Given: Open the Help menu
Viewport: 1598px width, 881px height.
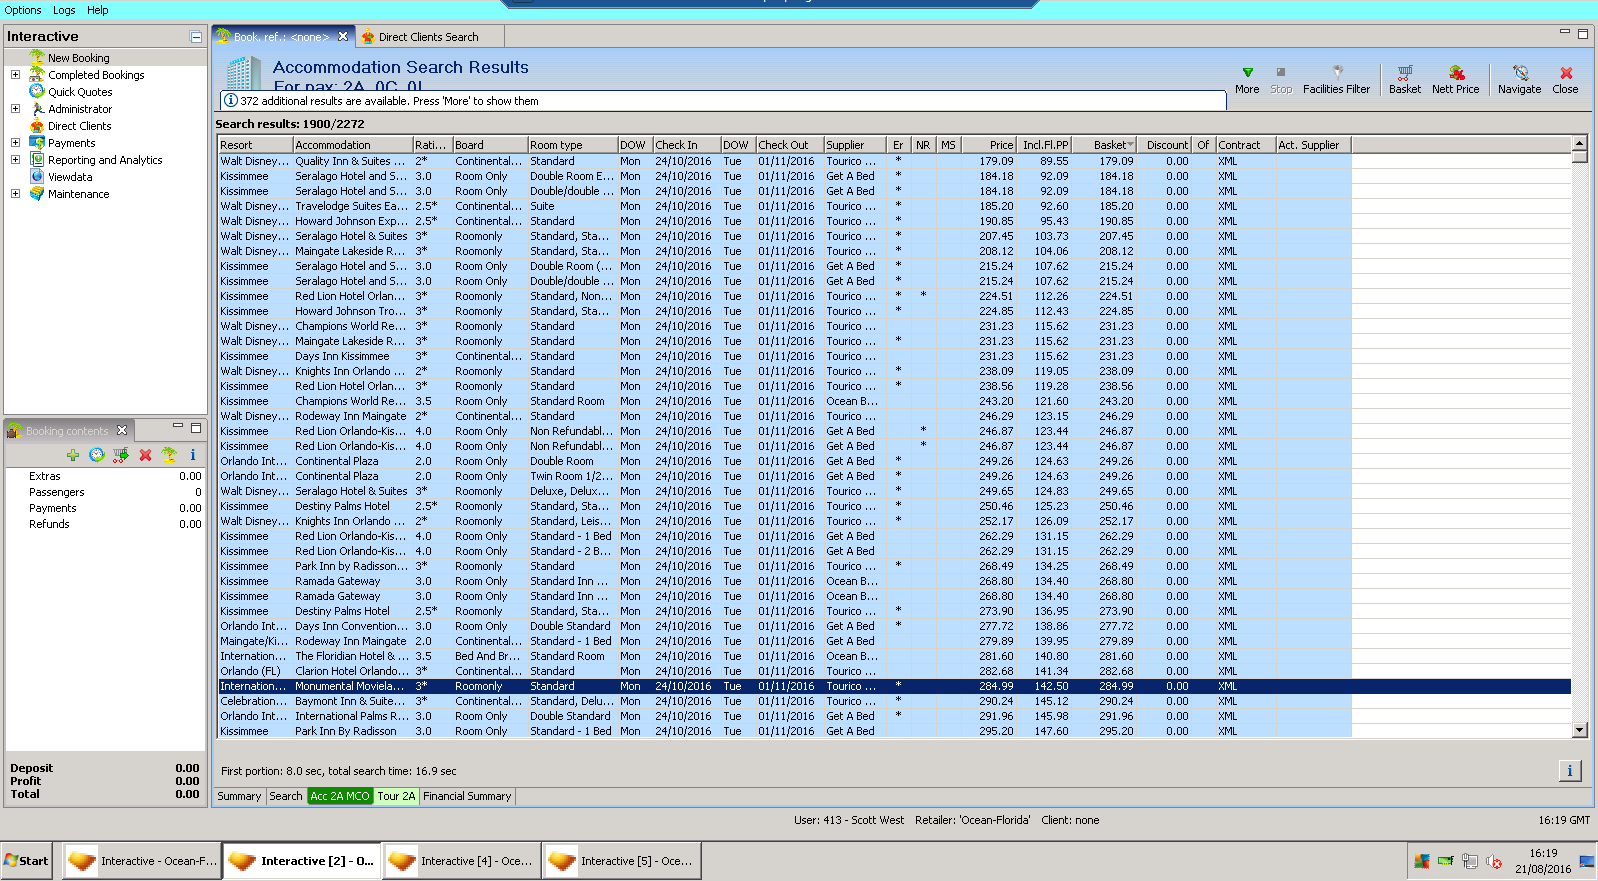Looking at the screenshot, I should coord(98,10).
